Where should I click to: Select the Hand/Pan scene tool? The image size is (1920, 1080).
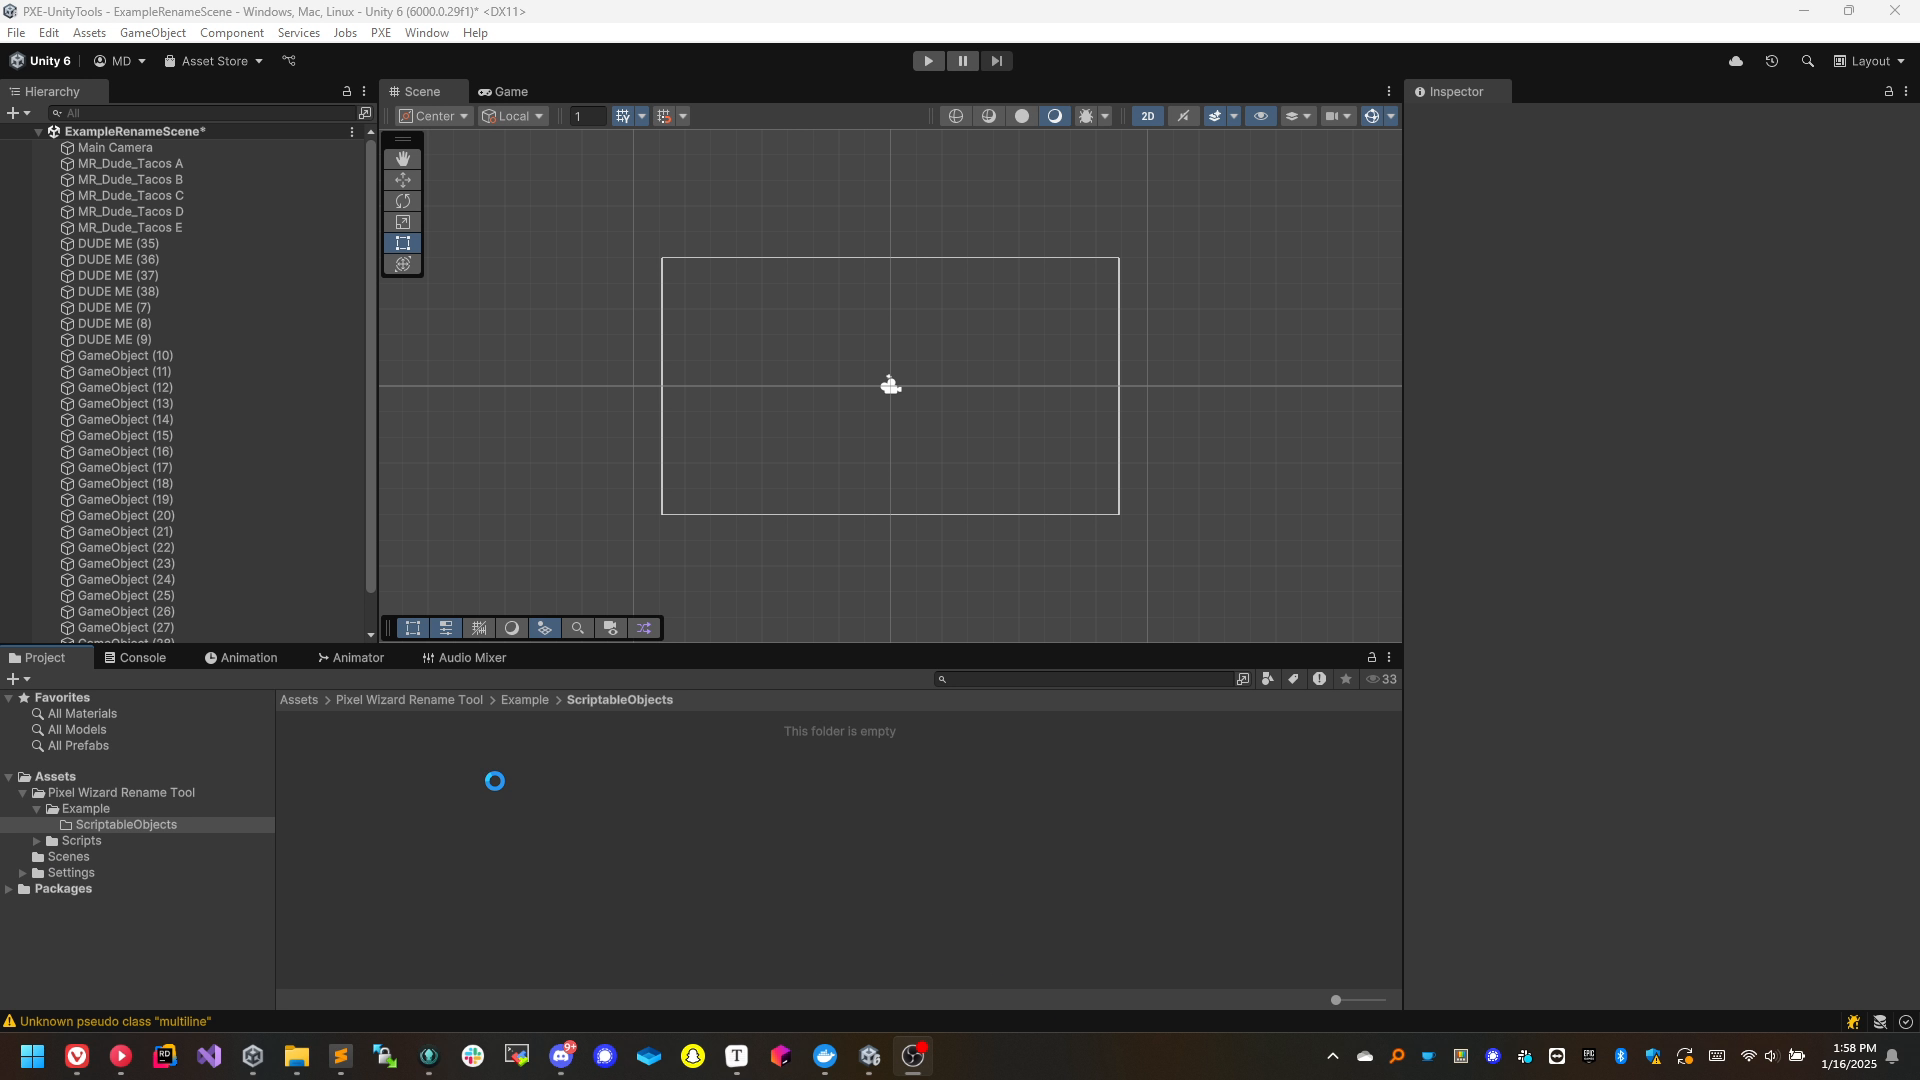(402, 157)
